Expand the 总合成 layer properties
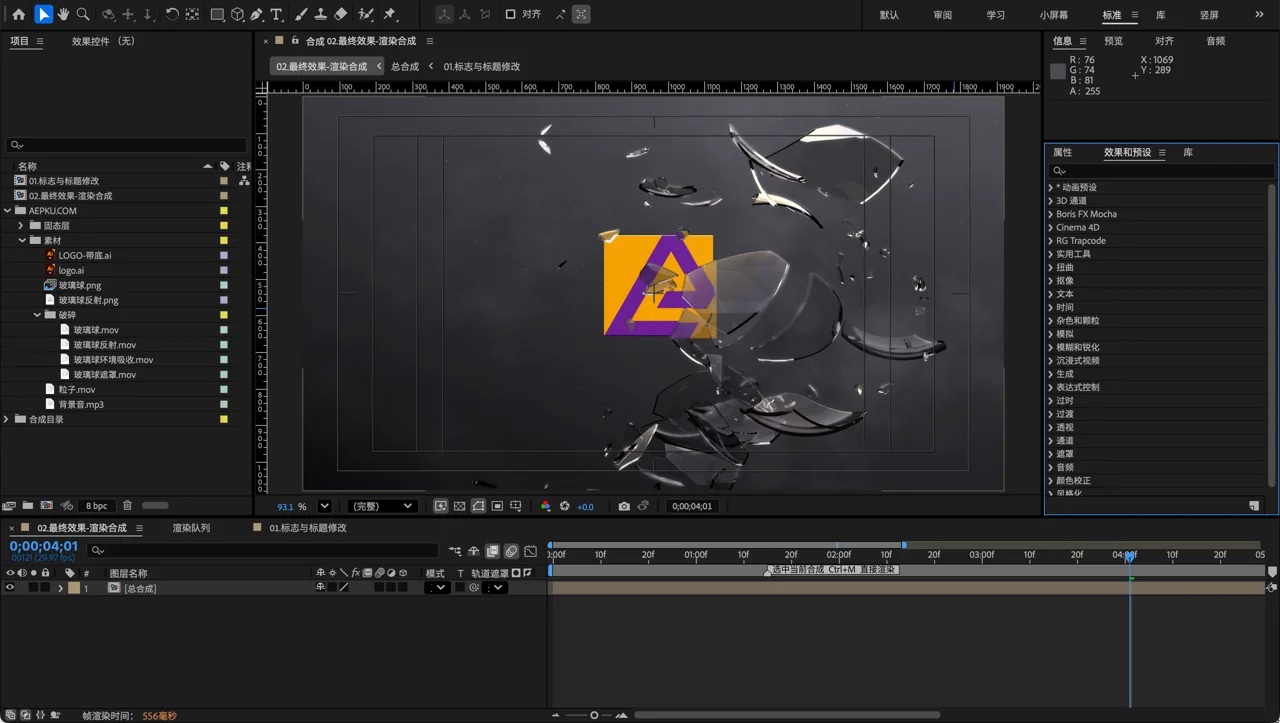Image resolution: width=1280 pixels, height=723 pixels. [x=61, y=588]
